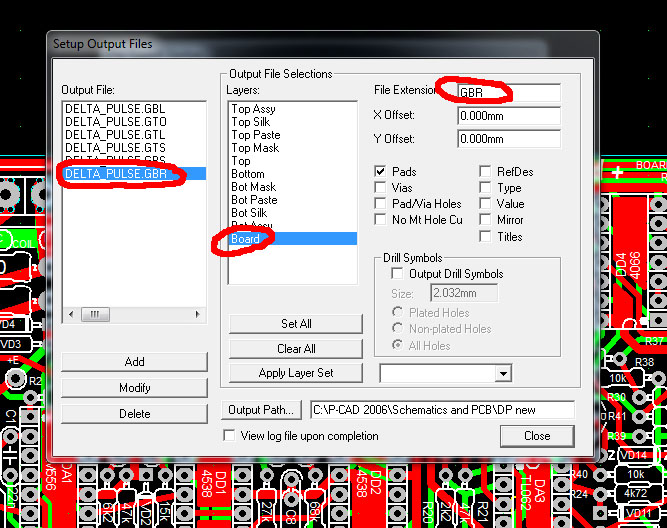Screen dimensions: 667x528
Task: Enable Output Drill Symbols checkbox
Action: [397, 274]
